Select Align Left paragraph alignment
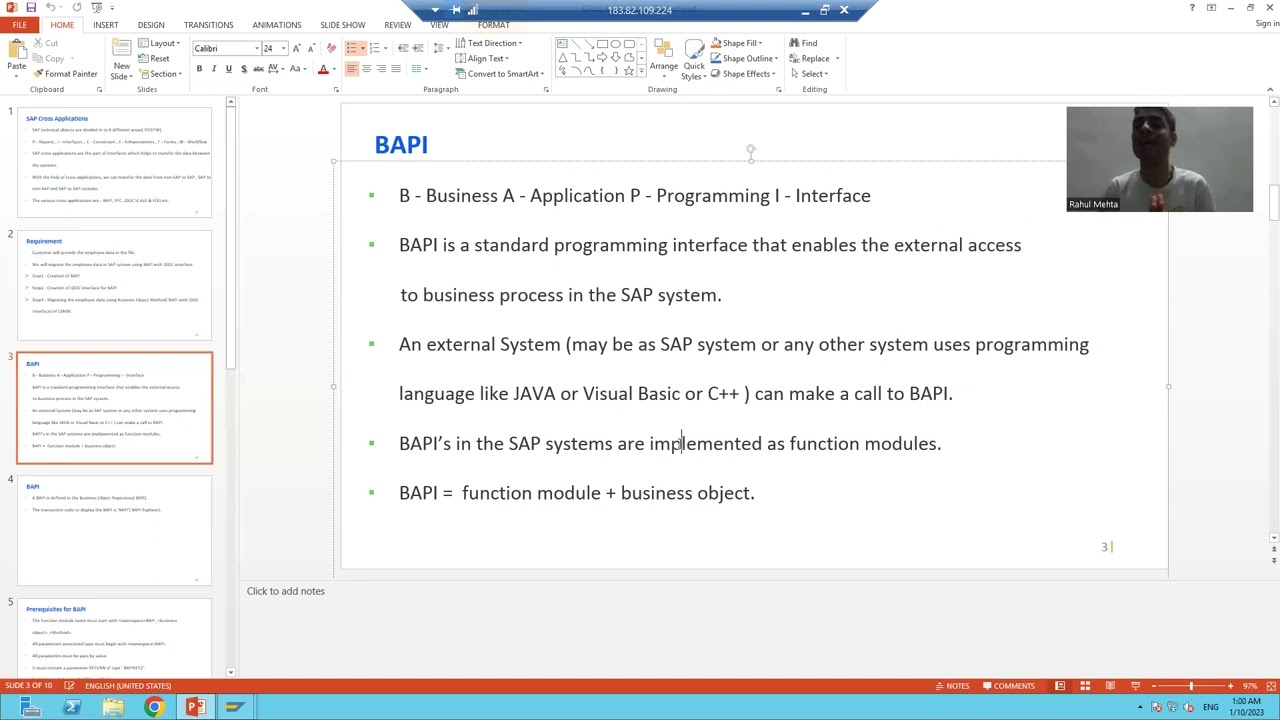The height and width of the screenshot is (720, 1280). pyautogui.click(x=352, y=69)
